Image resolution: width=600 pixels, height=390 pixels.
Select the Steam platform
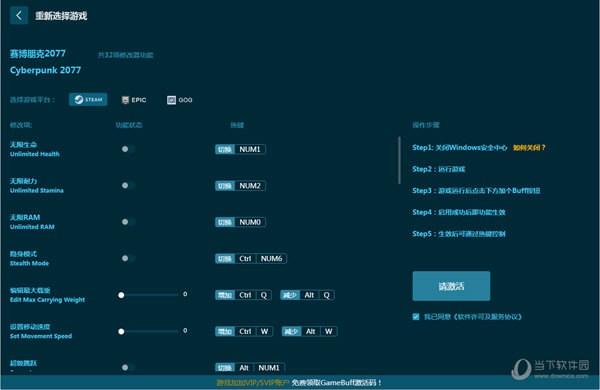tap(88, 100)
